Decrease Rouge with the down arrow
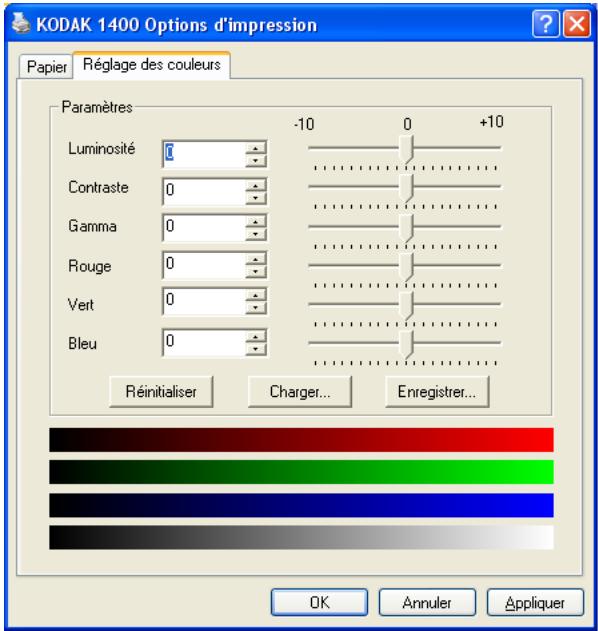This screenshot has width=598, height=631. [256, 271]
